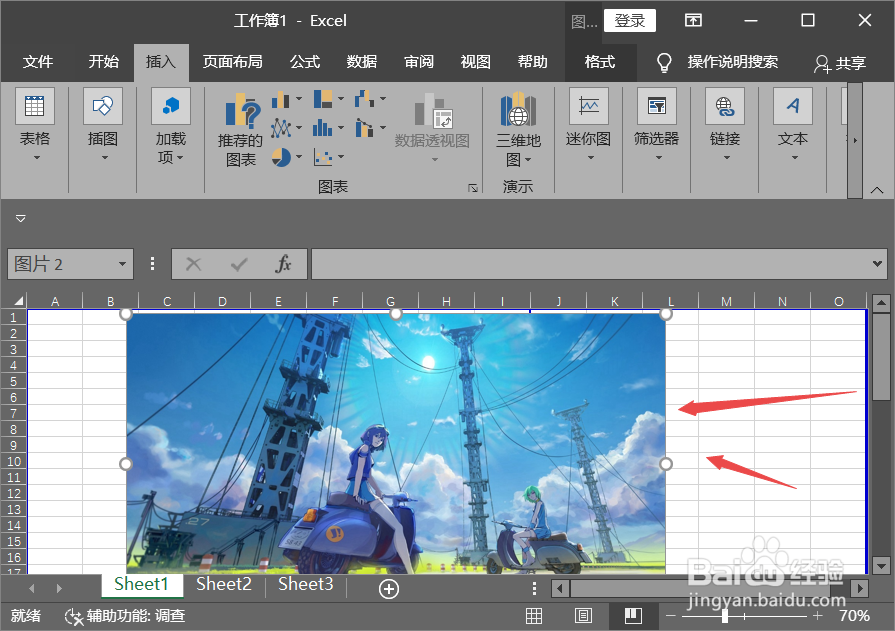Insert a hierarchy chart
The height and width of the screenshot is (631, 895).
[x=322, y=99]
